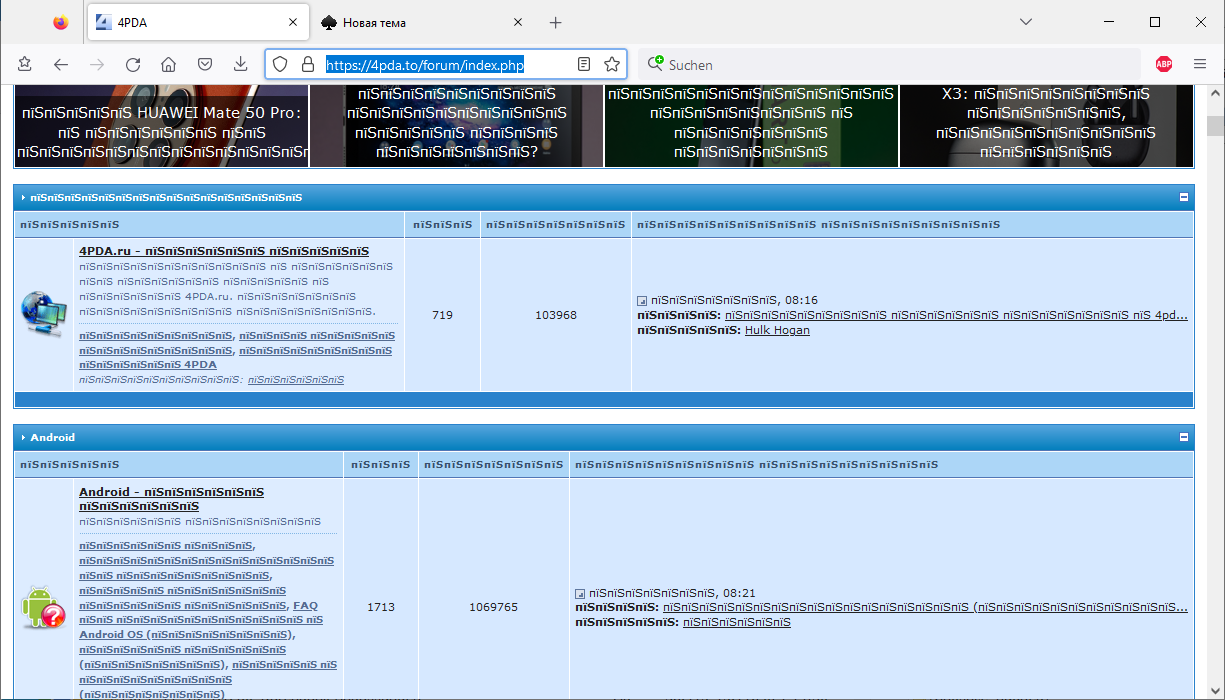Image resolution: width=1225 pixels, height=700 pixels.
Task: Reload the current page
Action: pyautogui.click(x=132, y=64)
